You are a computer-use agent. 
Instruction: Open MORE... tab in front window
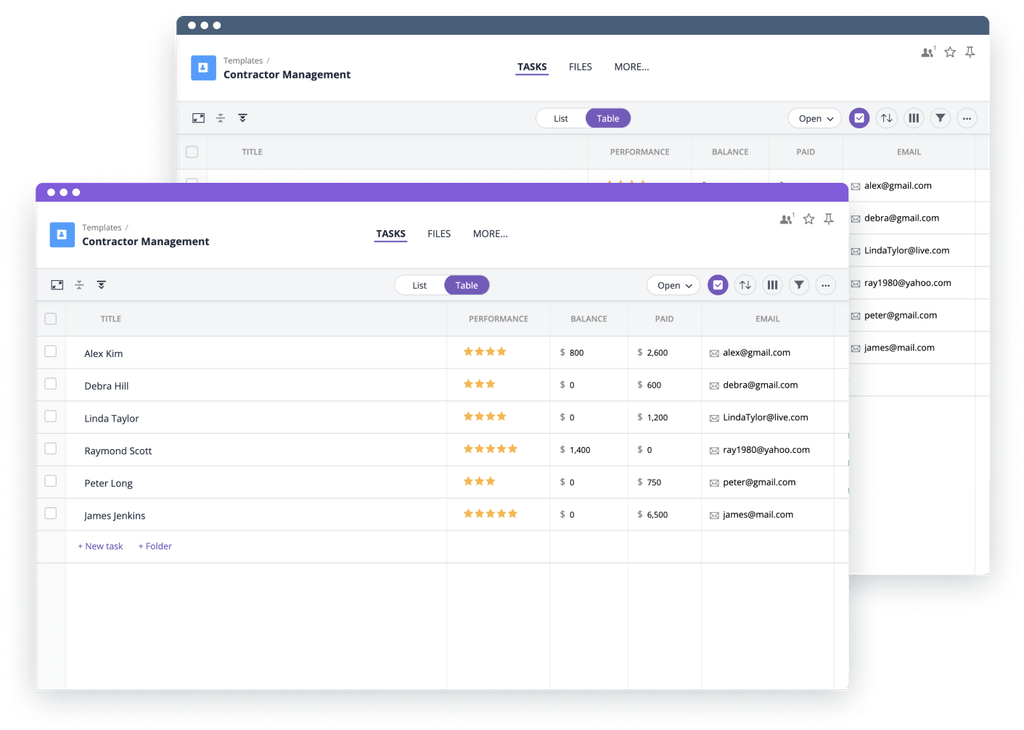(x=490, y=234)
